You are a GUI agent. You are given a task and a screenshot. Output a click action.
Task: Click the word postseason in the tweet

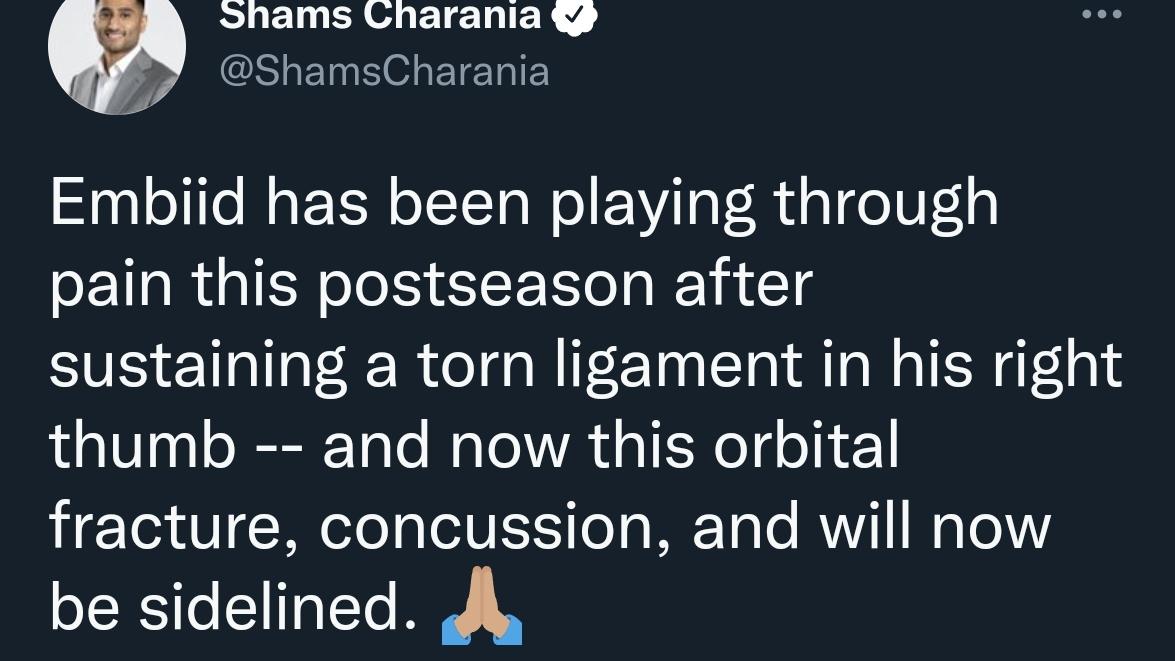pyautogui.click(x=486, y=286)
